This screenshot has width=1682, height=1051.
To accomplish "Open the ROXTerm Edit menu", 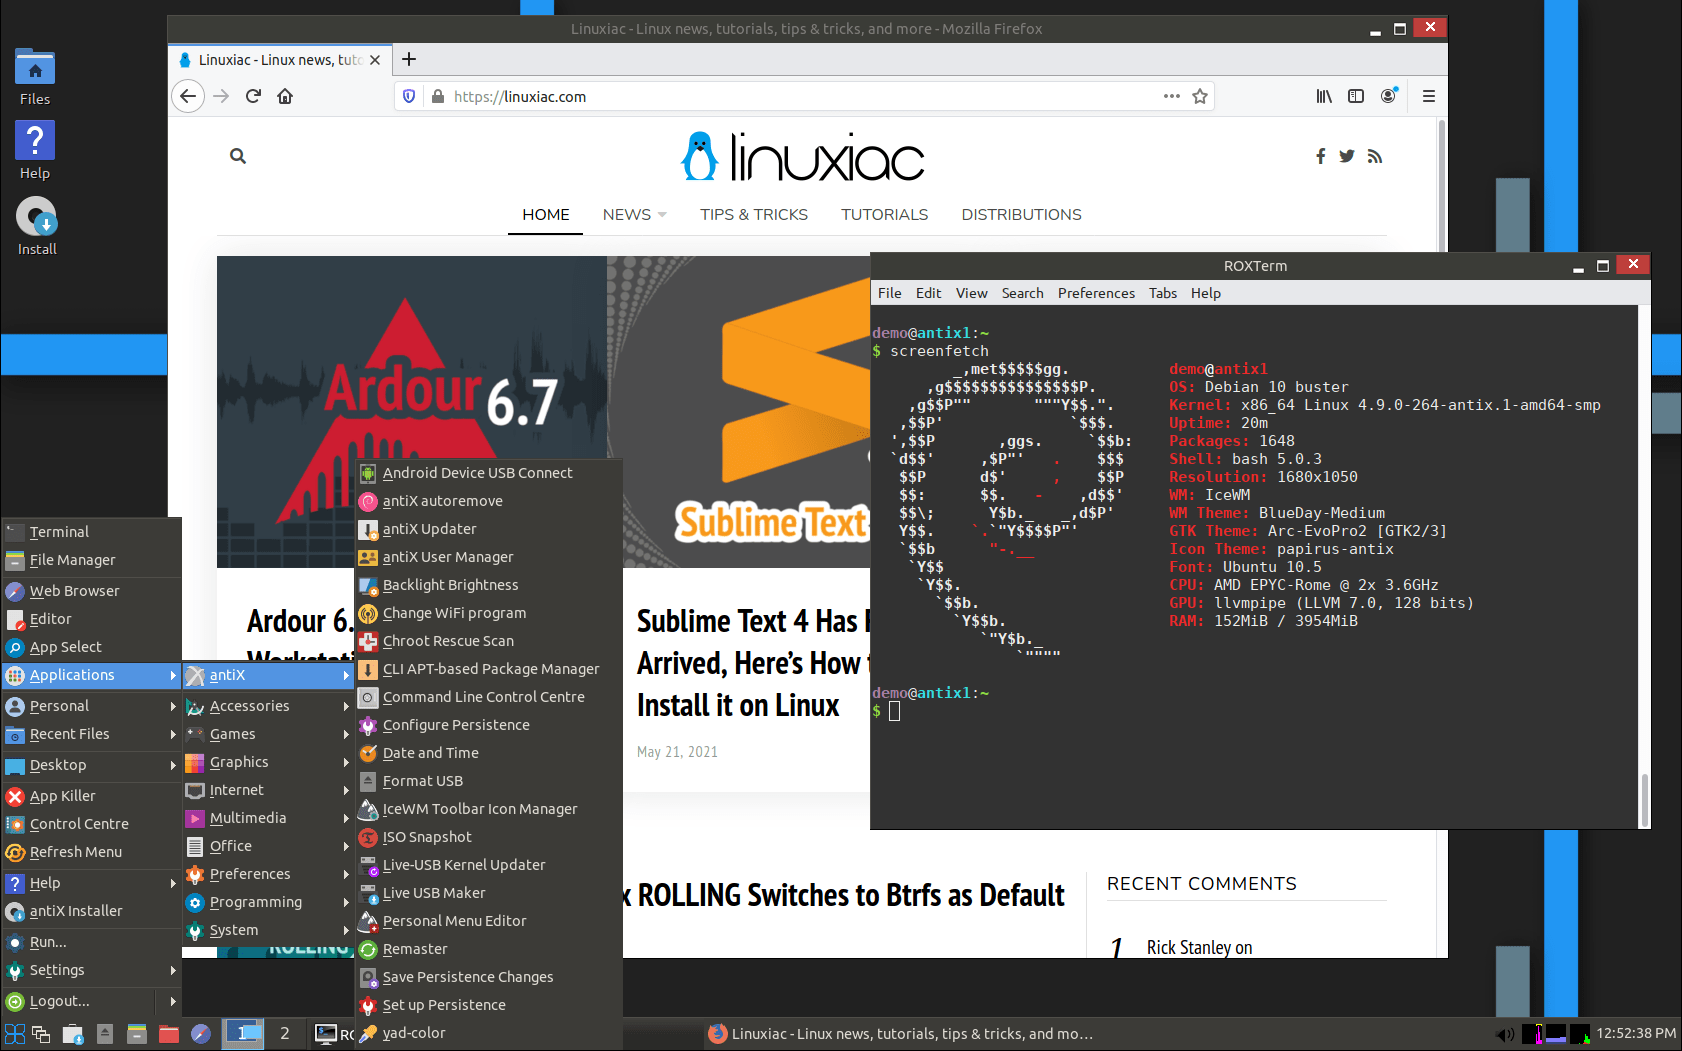I will 928,293.
